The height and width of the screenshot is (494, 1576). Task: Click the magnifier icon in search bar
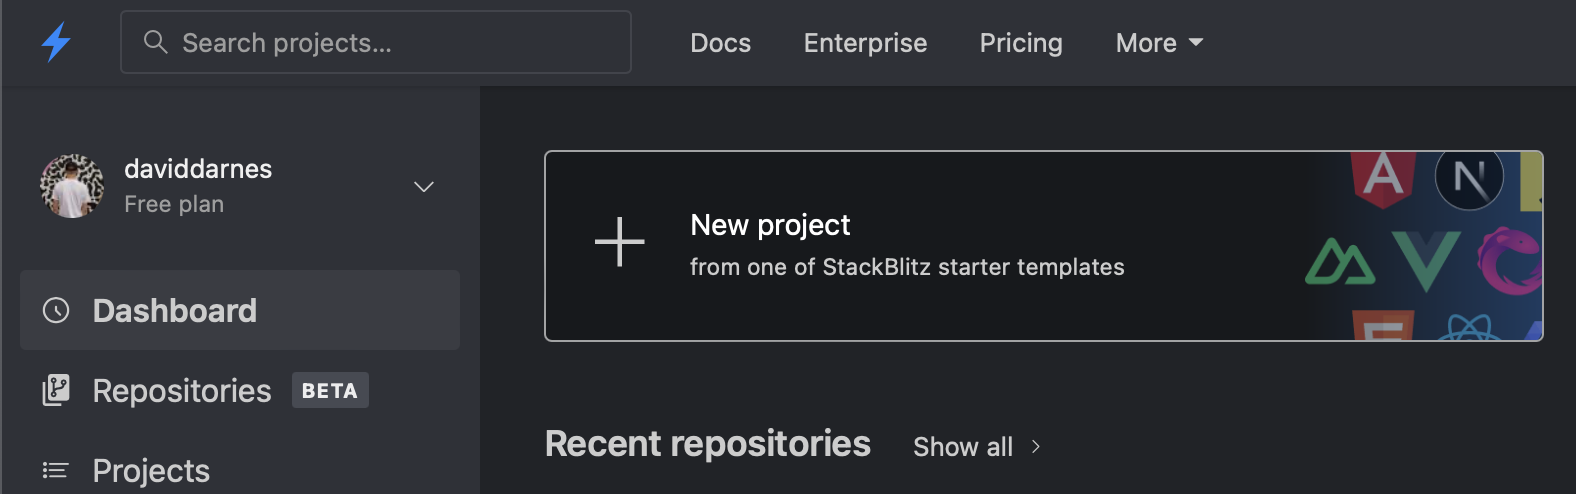[155, 42]
